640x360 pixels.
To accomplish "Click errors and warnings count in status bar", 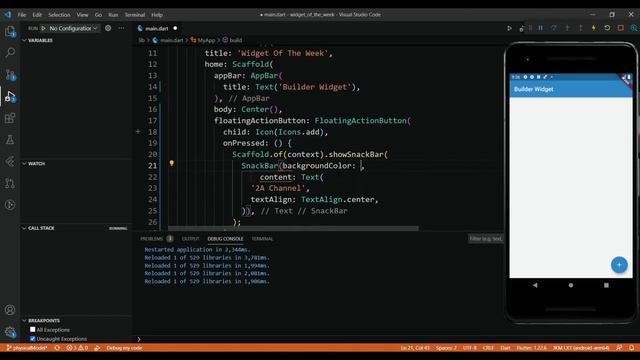I will click(x=77, y=348).
